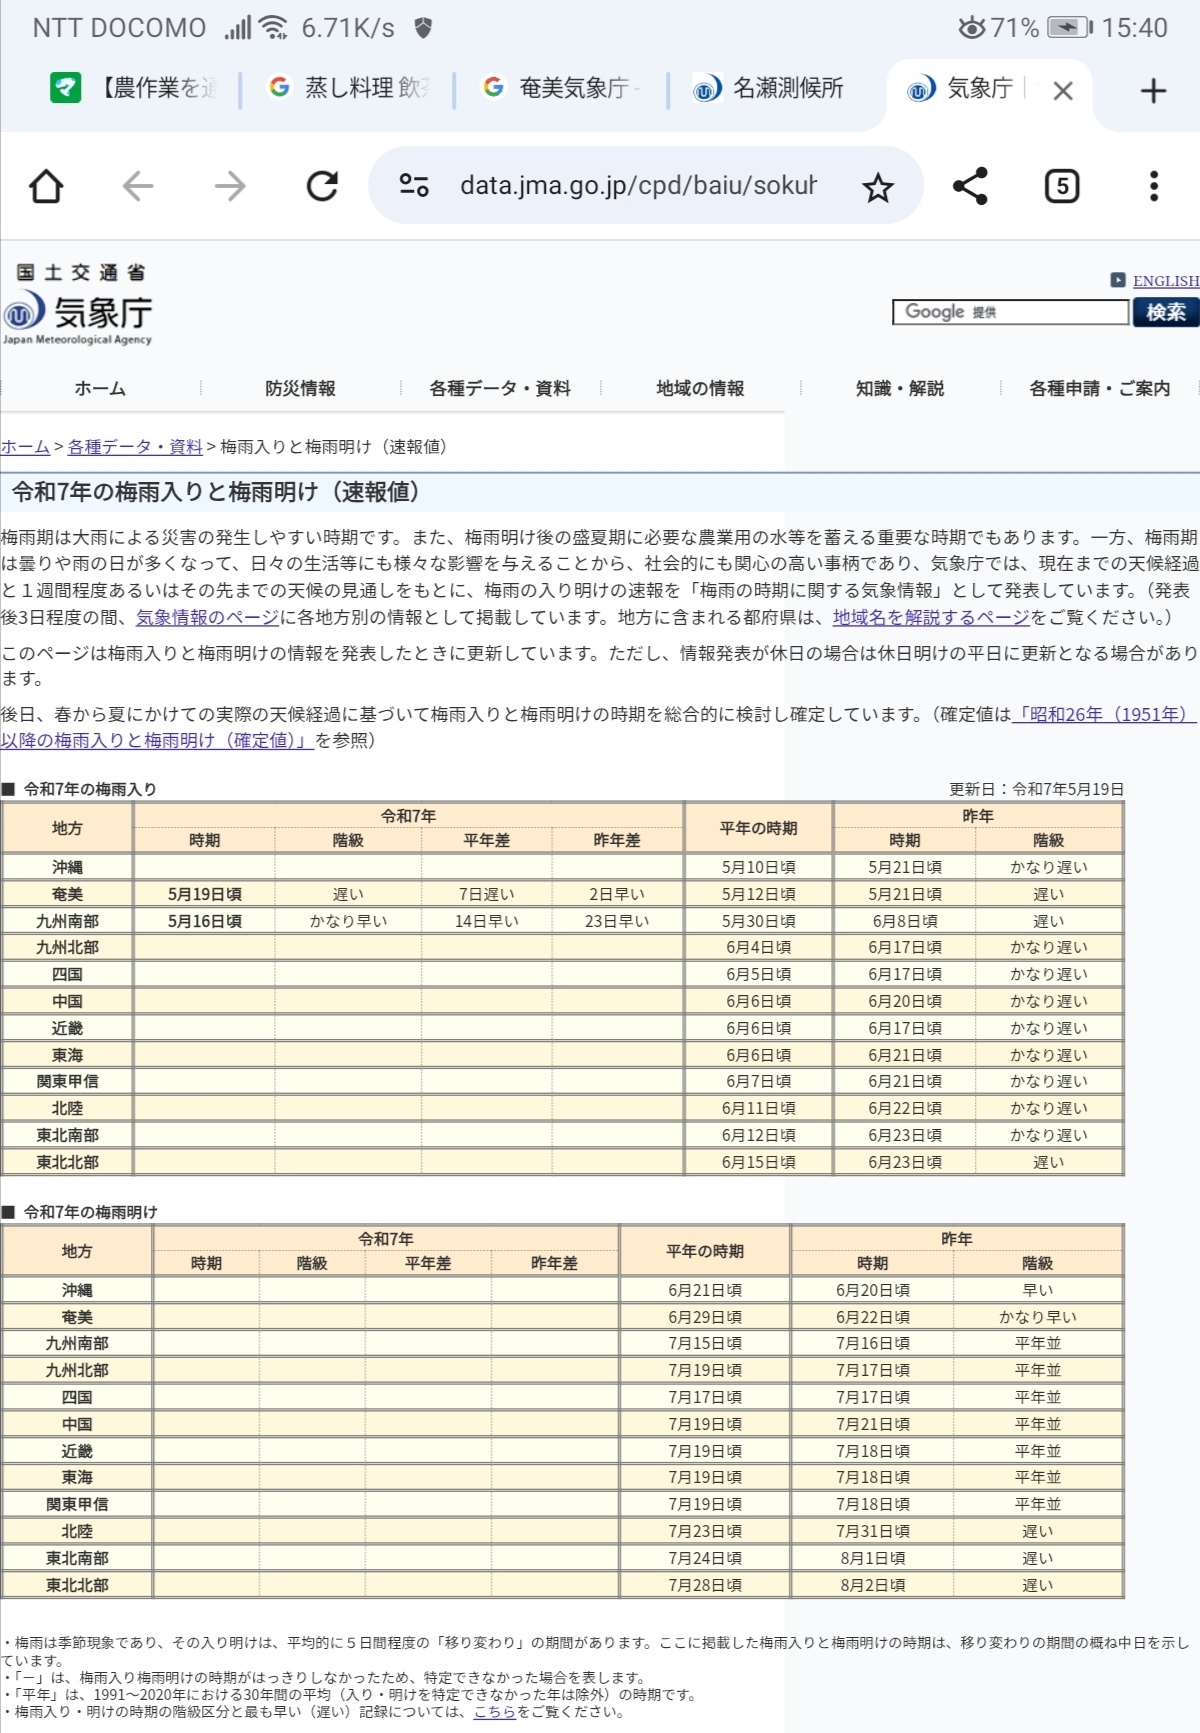
Task: Click the ホーム breadcrumb link
Action: [x=25, y=447]
